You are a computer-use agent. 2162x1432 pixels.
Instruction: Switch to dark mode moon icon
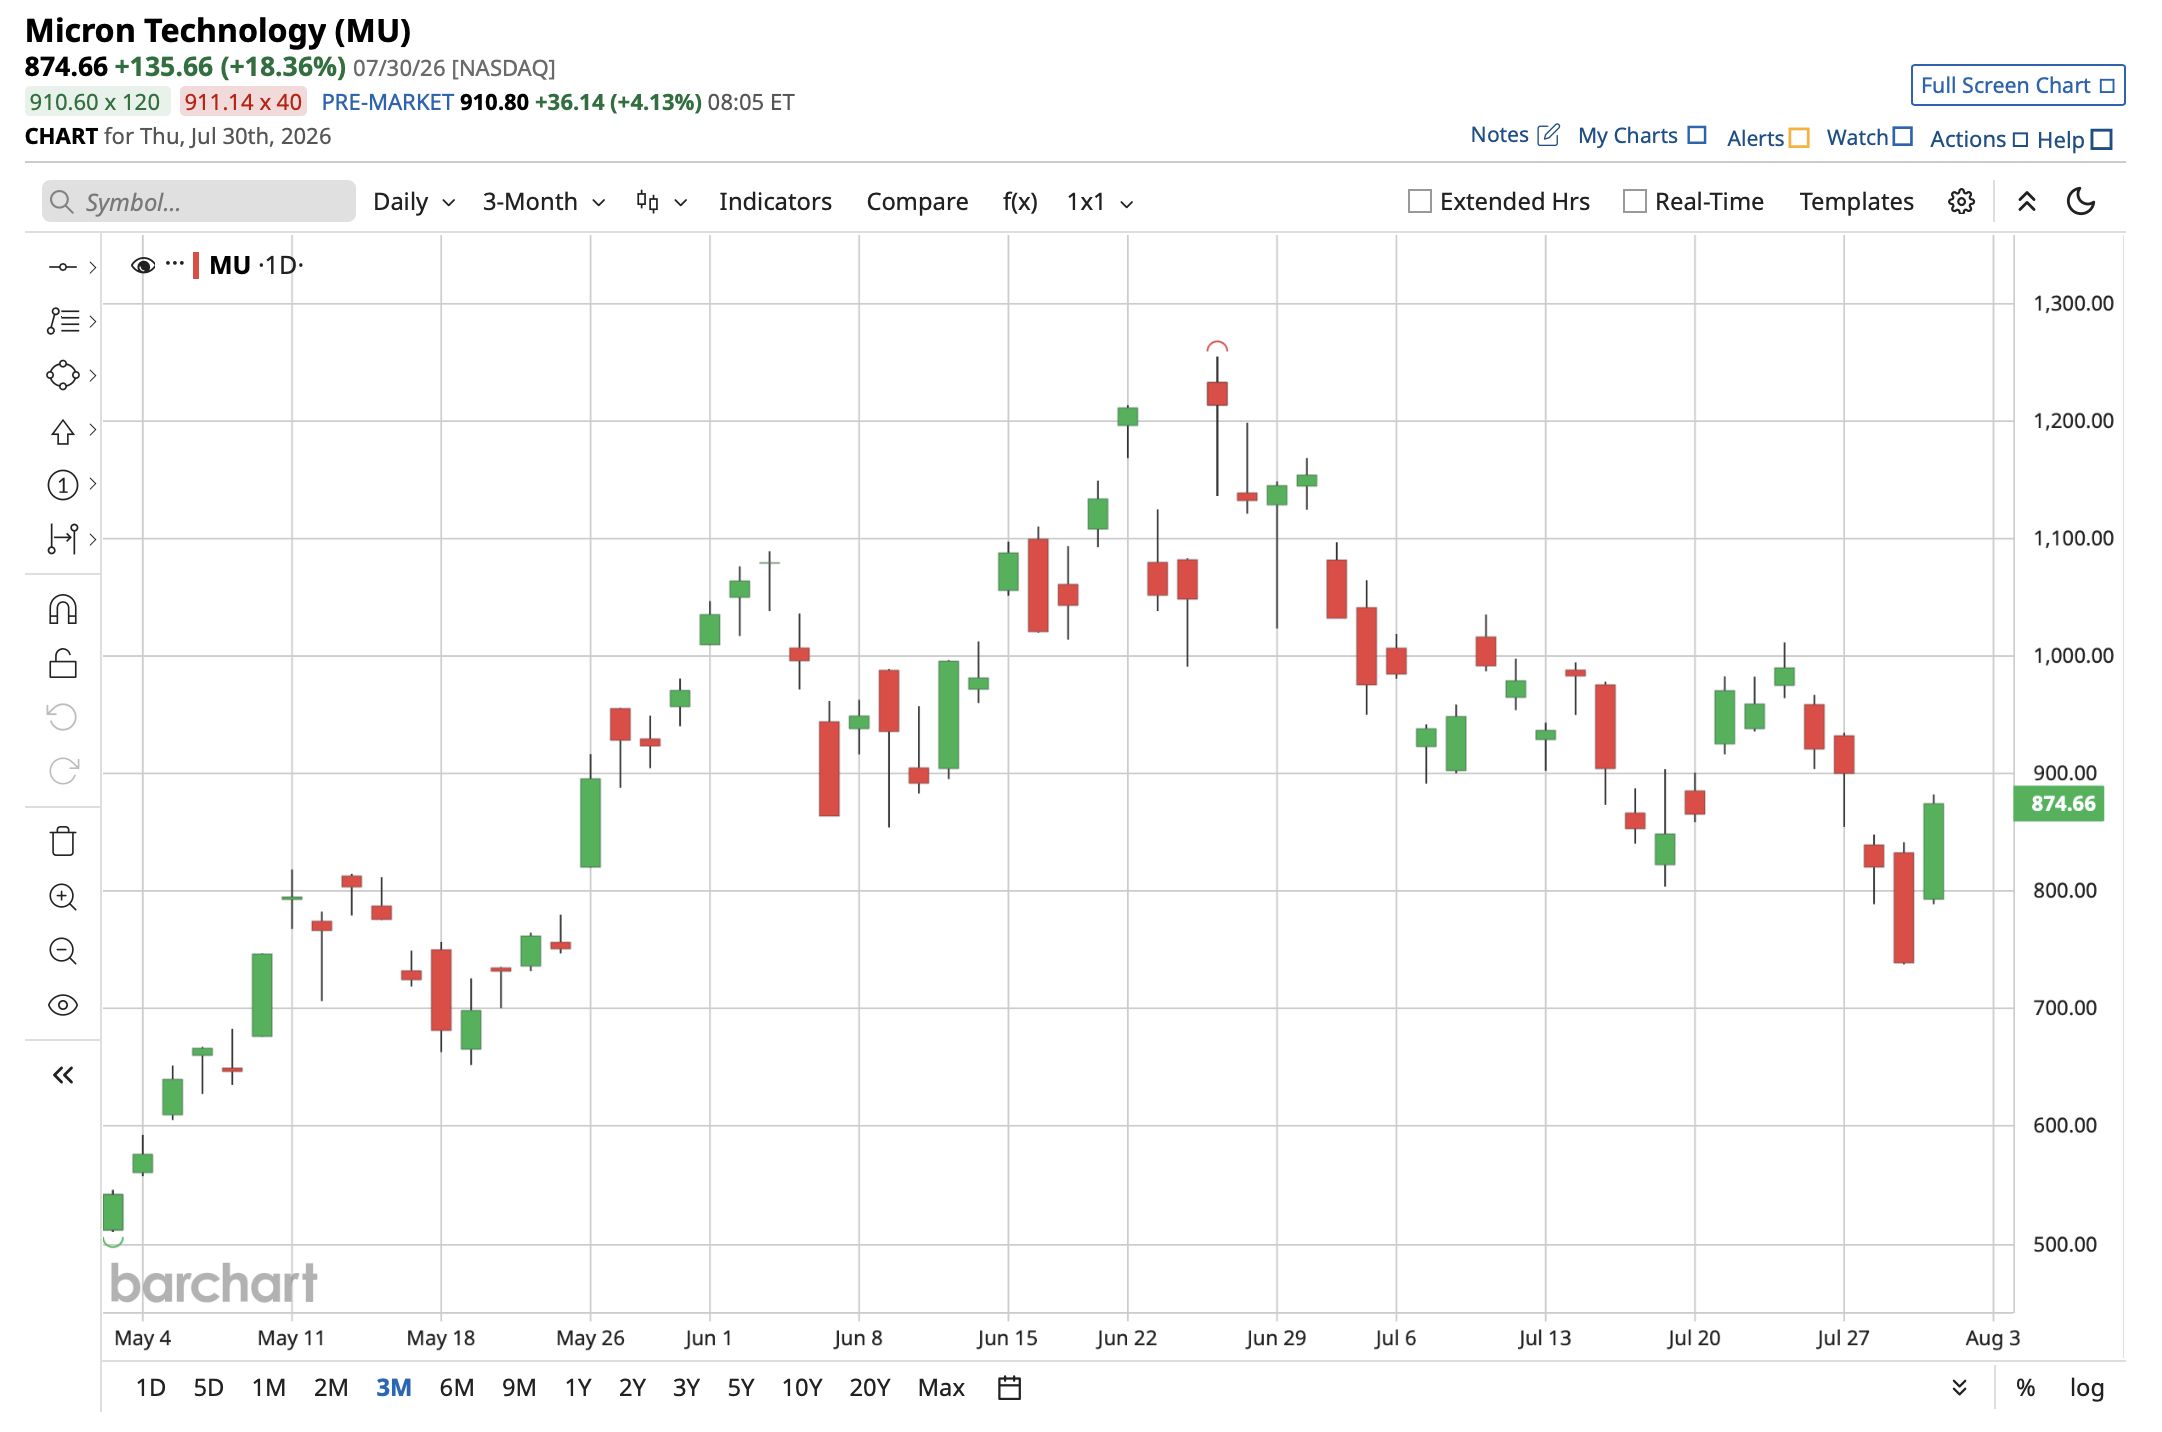click(x=2081, y=202)
